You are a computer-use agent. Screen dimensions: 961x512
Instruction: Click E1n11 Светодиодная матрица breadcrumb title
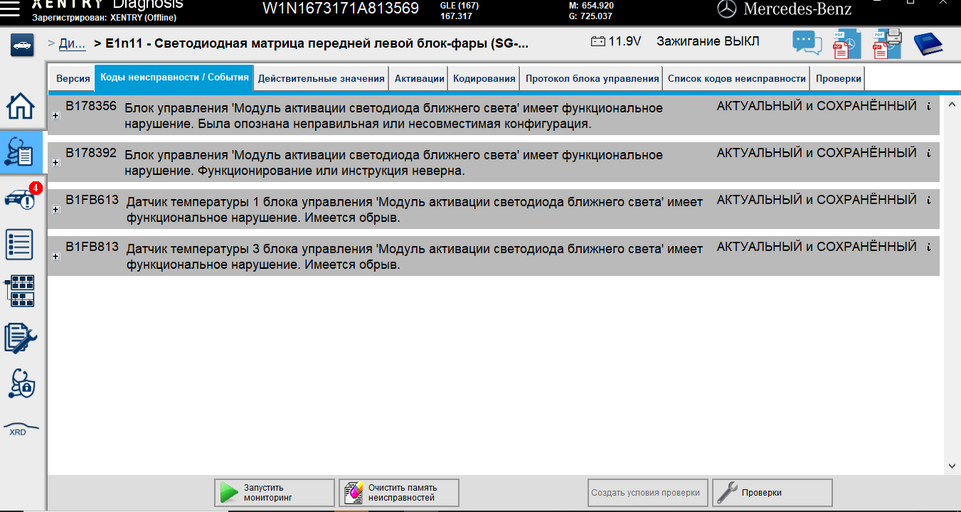[x=316, y=44]
